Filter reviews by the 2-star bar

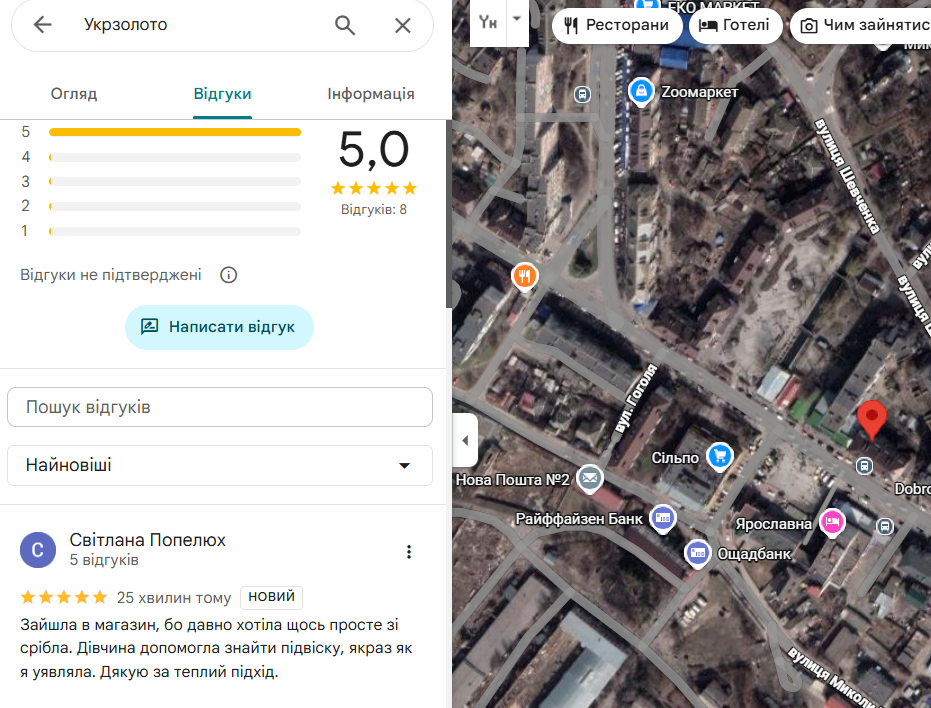click(175, 206)
